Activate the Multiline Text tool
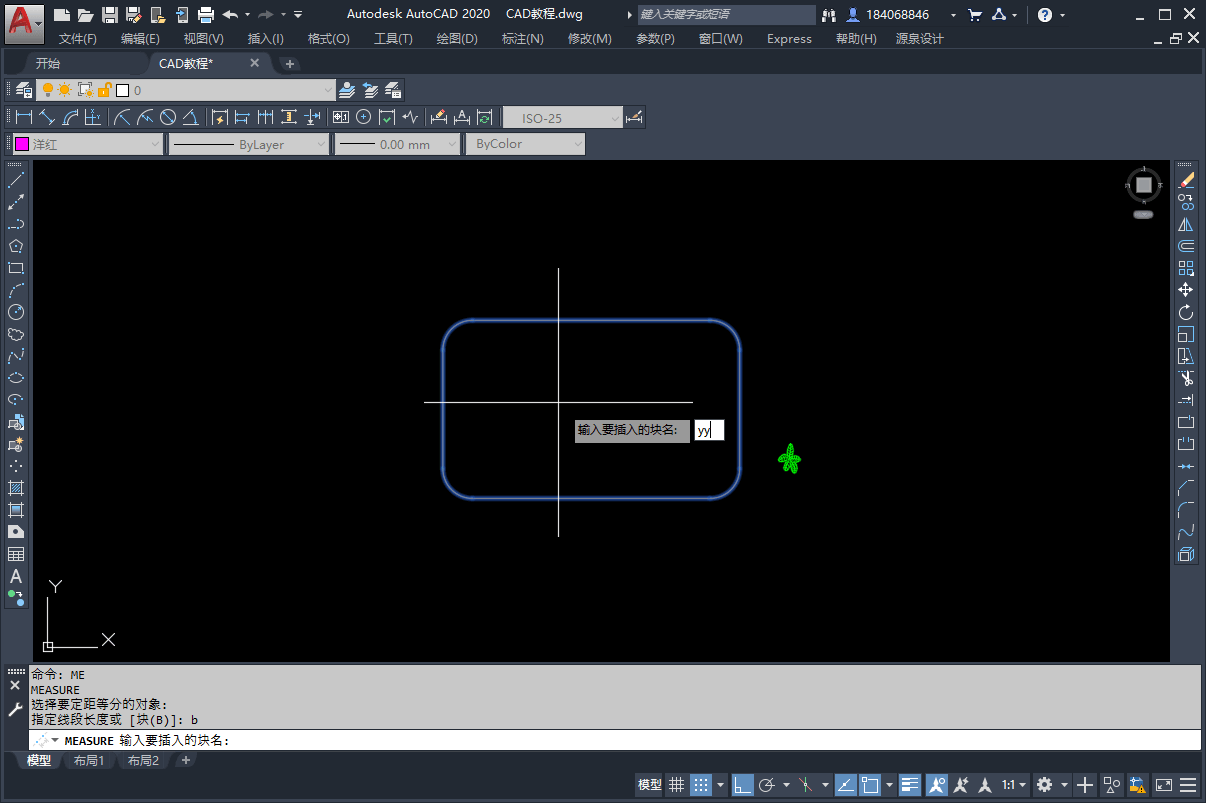The image size is (1206, 803). point(16,576)
